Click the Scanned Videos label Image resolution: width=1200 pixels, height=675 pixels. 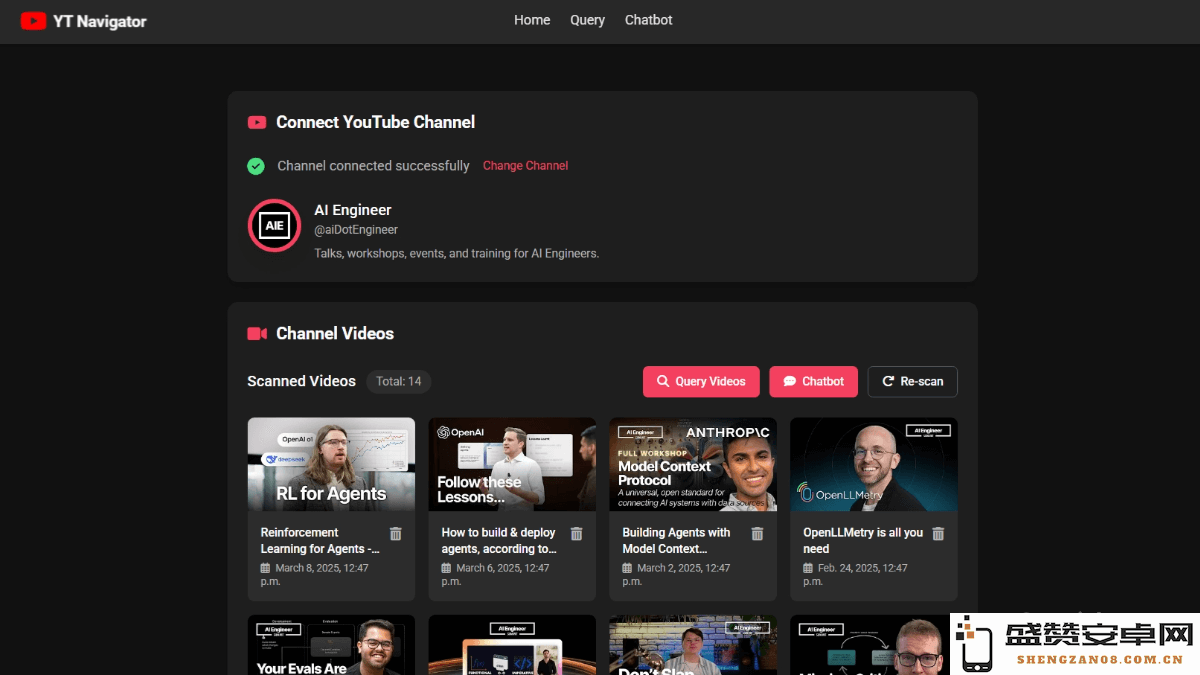coord(302,381)
